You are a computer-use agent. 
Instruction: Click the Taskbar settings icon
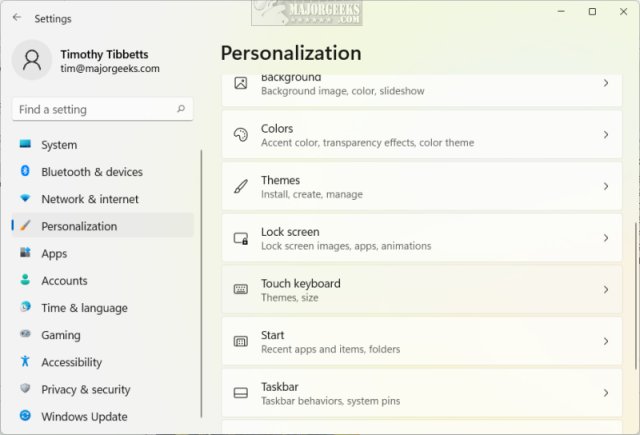(240, 393)
